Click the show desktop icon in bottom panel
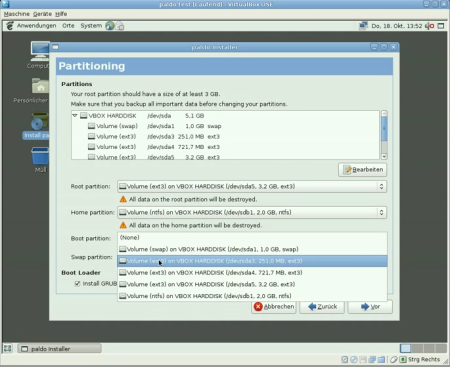The image size is (450, 367). pos(7,349)
